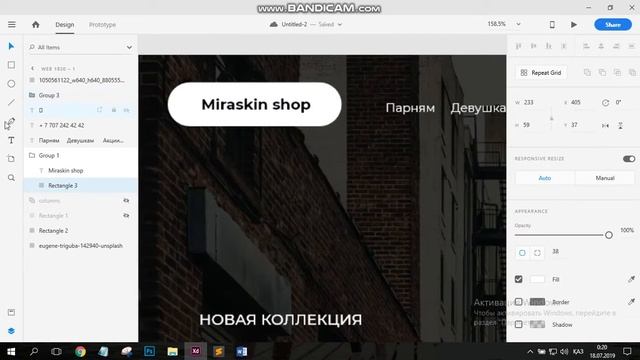Select the Pen tool

point(11,121)
